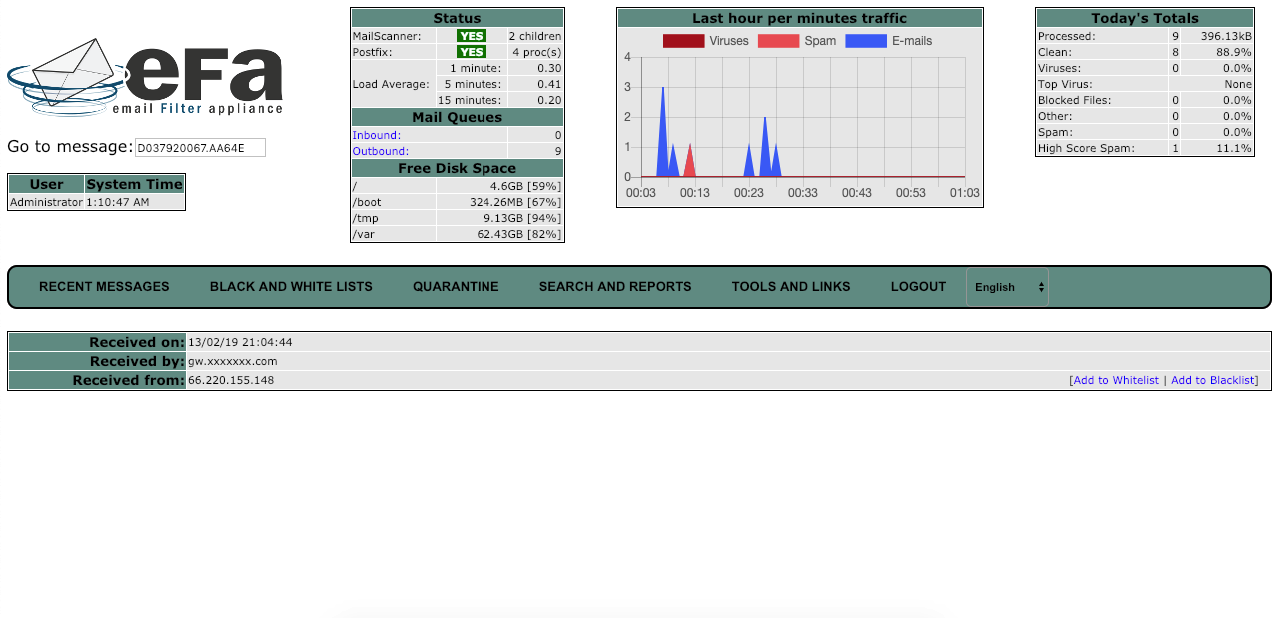The image size is (1276, 618).
Task: Click Add to Whitelist link
Action: (1116, 380)
